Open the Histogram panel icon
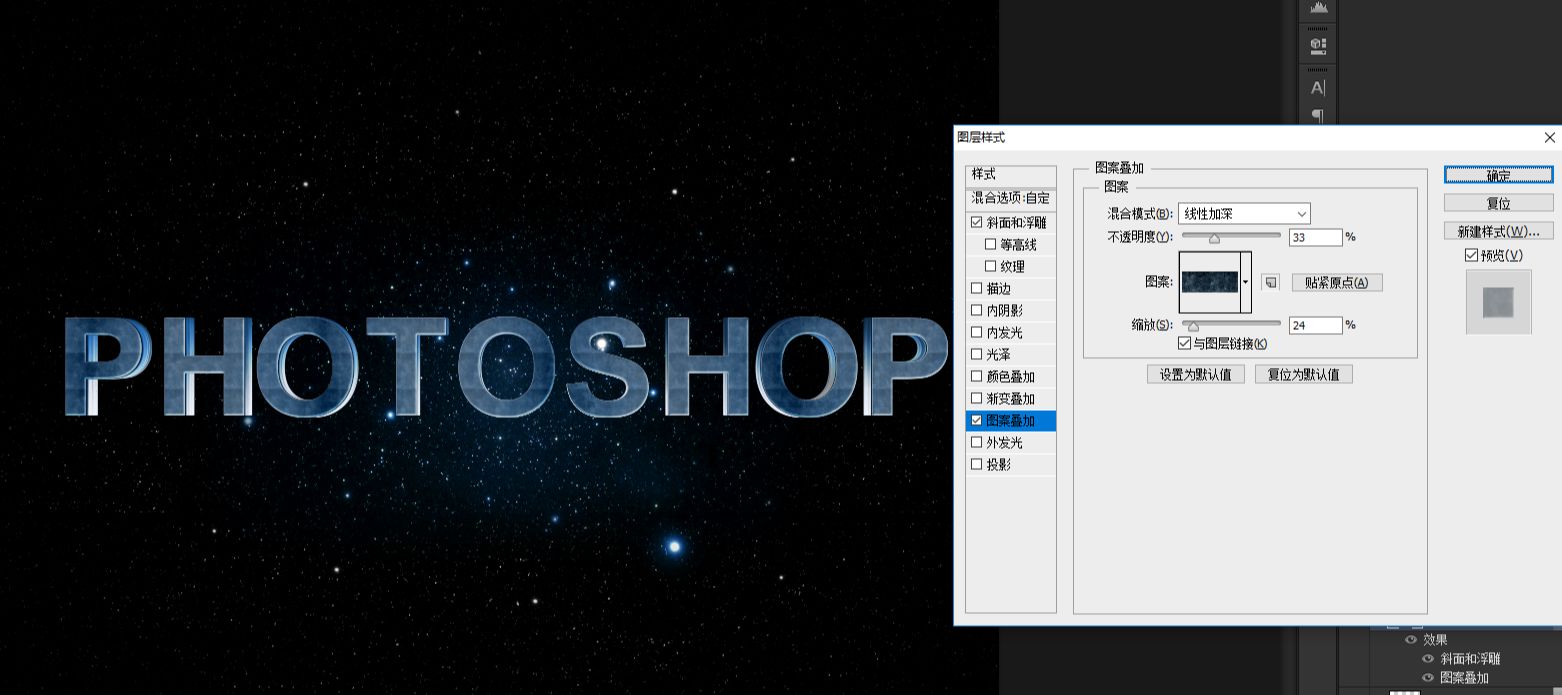The image size is (1562, 695). click(x=1318, y=7)
